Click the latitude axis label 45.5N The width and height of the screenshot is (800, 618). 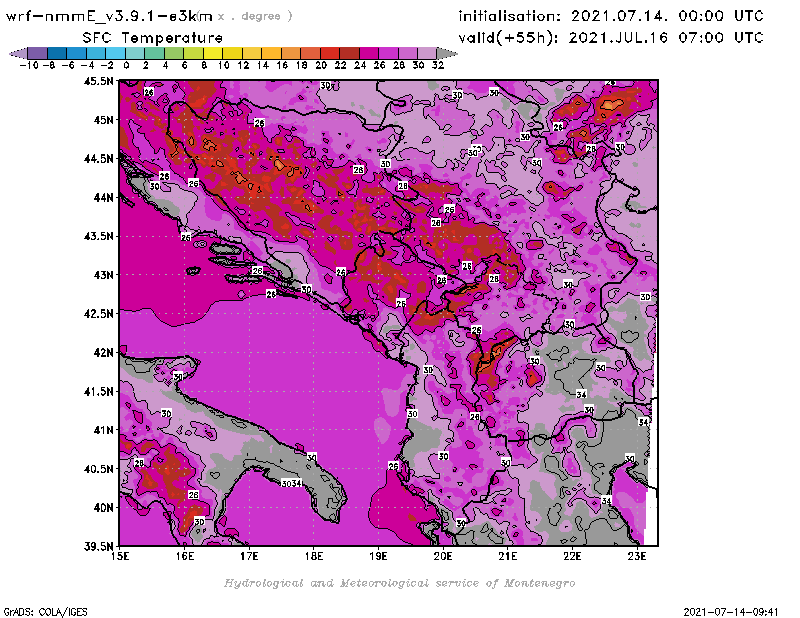click(98, 81)
